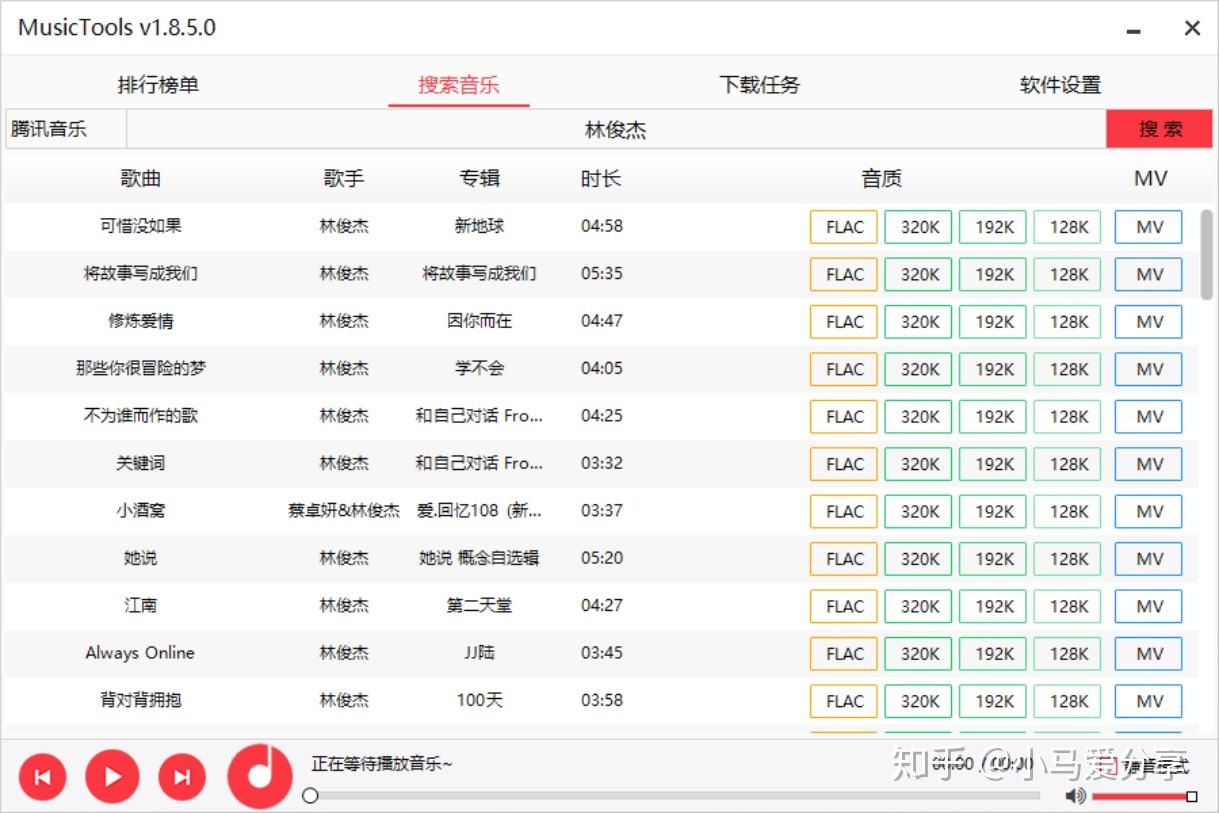Open the 软件设置 tab
This screenshot has width=1219, height=813.
[x=1060, y=85]
